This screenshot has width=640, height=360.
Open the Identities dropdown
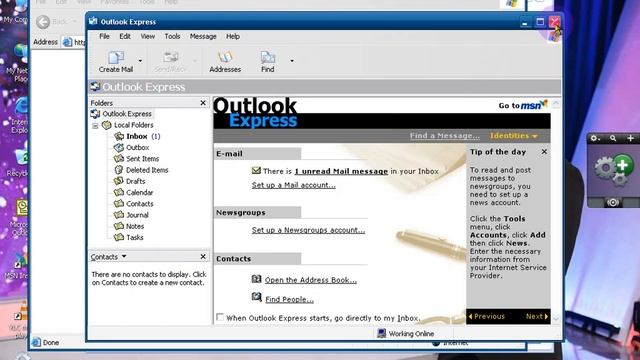(x=514, y=136)
